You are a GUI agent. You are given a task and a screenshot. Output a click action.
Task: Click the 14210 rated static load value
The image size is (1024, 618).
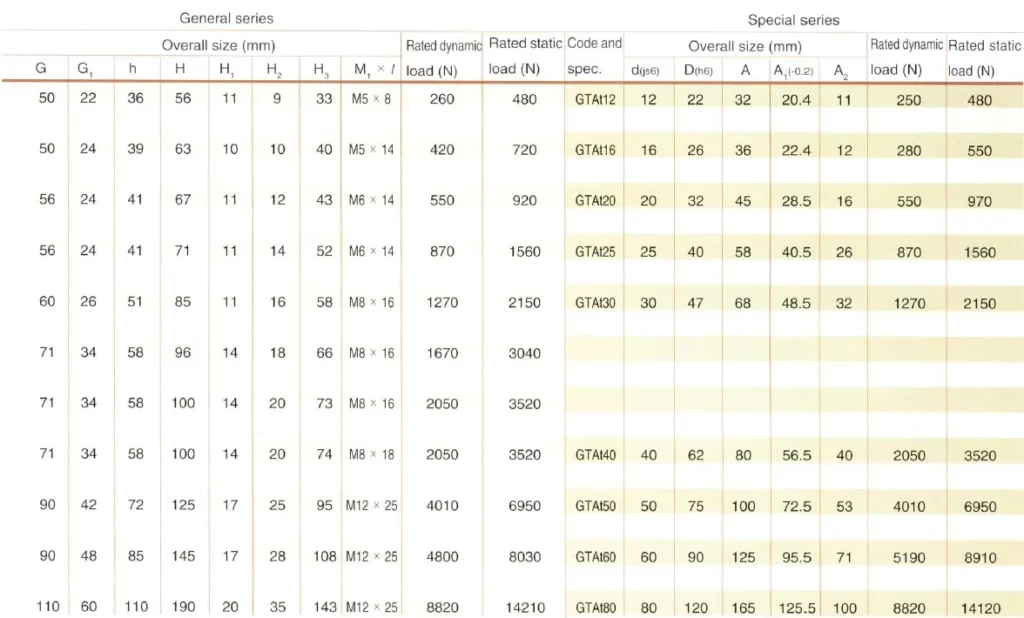click(524, 607)
